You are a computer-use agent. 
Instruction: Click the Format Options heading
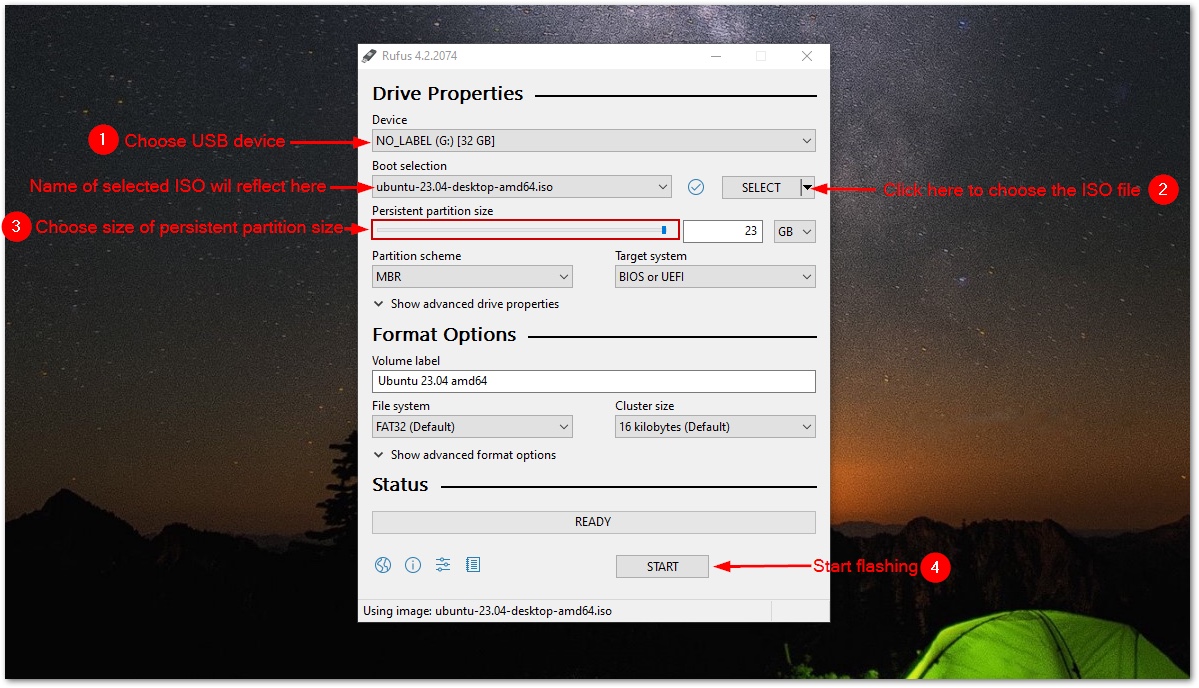444,335
